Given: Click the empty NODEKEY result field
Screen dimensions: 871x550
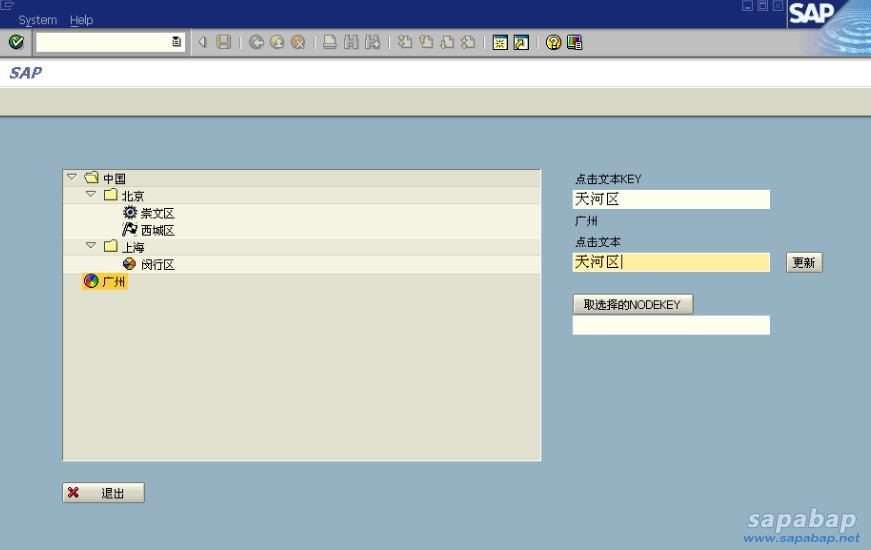Looking at the screenshot, I should (x=671, y=325).
